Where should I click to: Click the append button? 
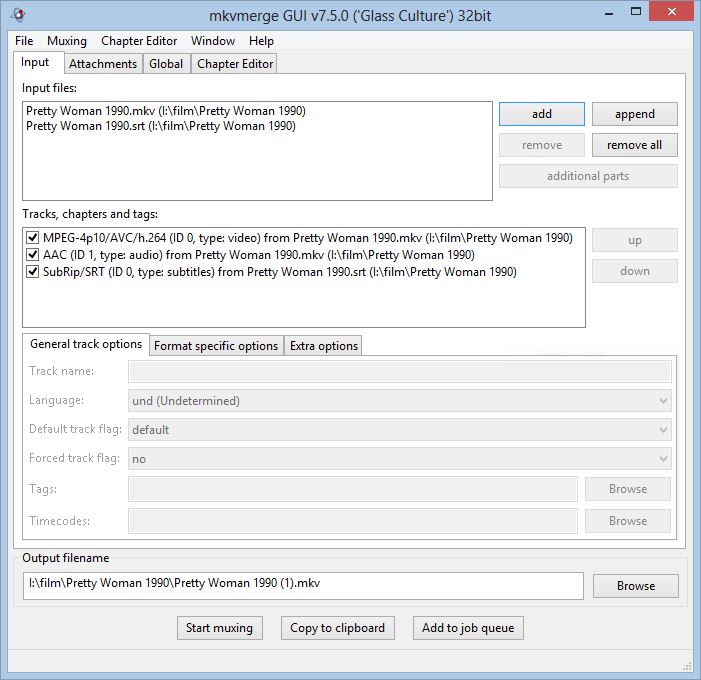pyautogui.click(x=635, y=114)
